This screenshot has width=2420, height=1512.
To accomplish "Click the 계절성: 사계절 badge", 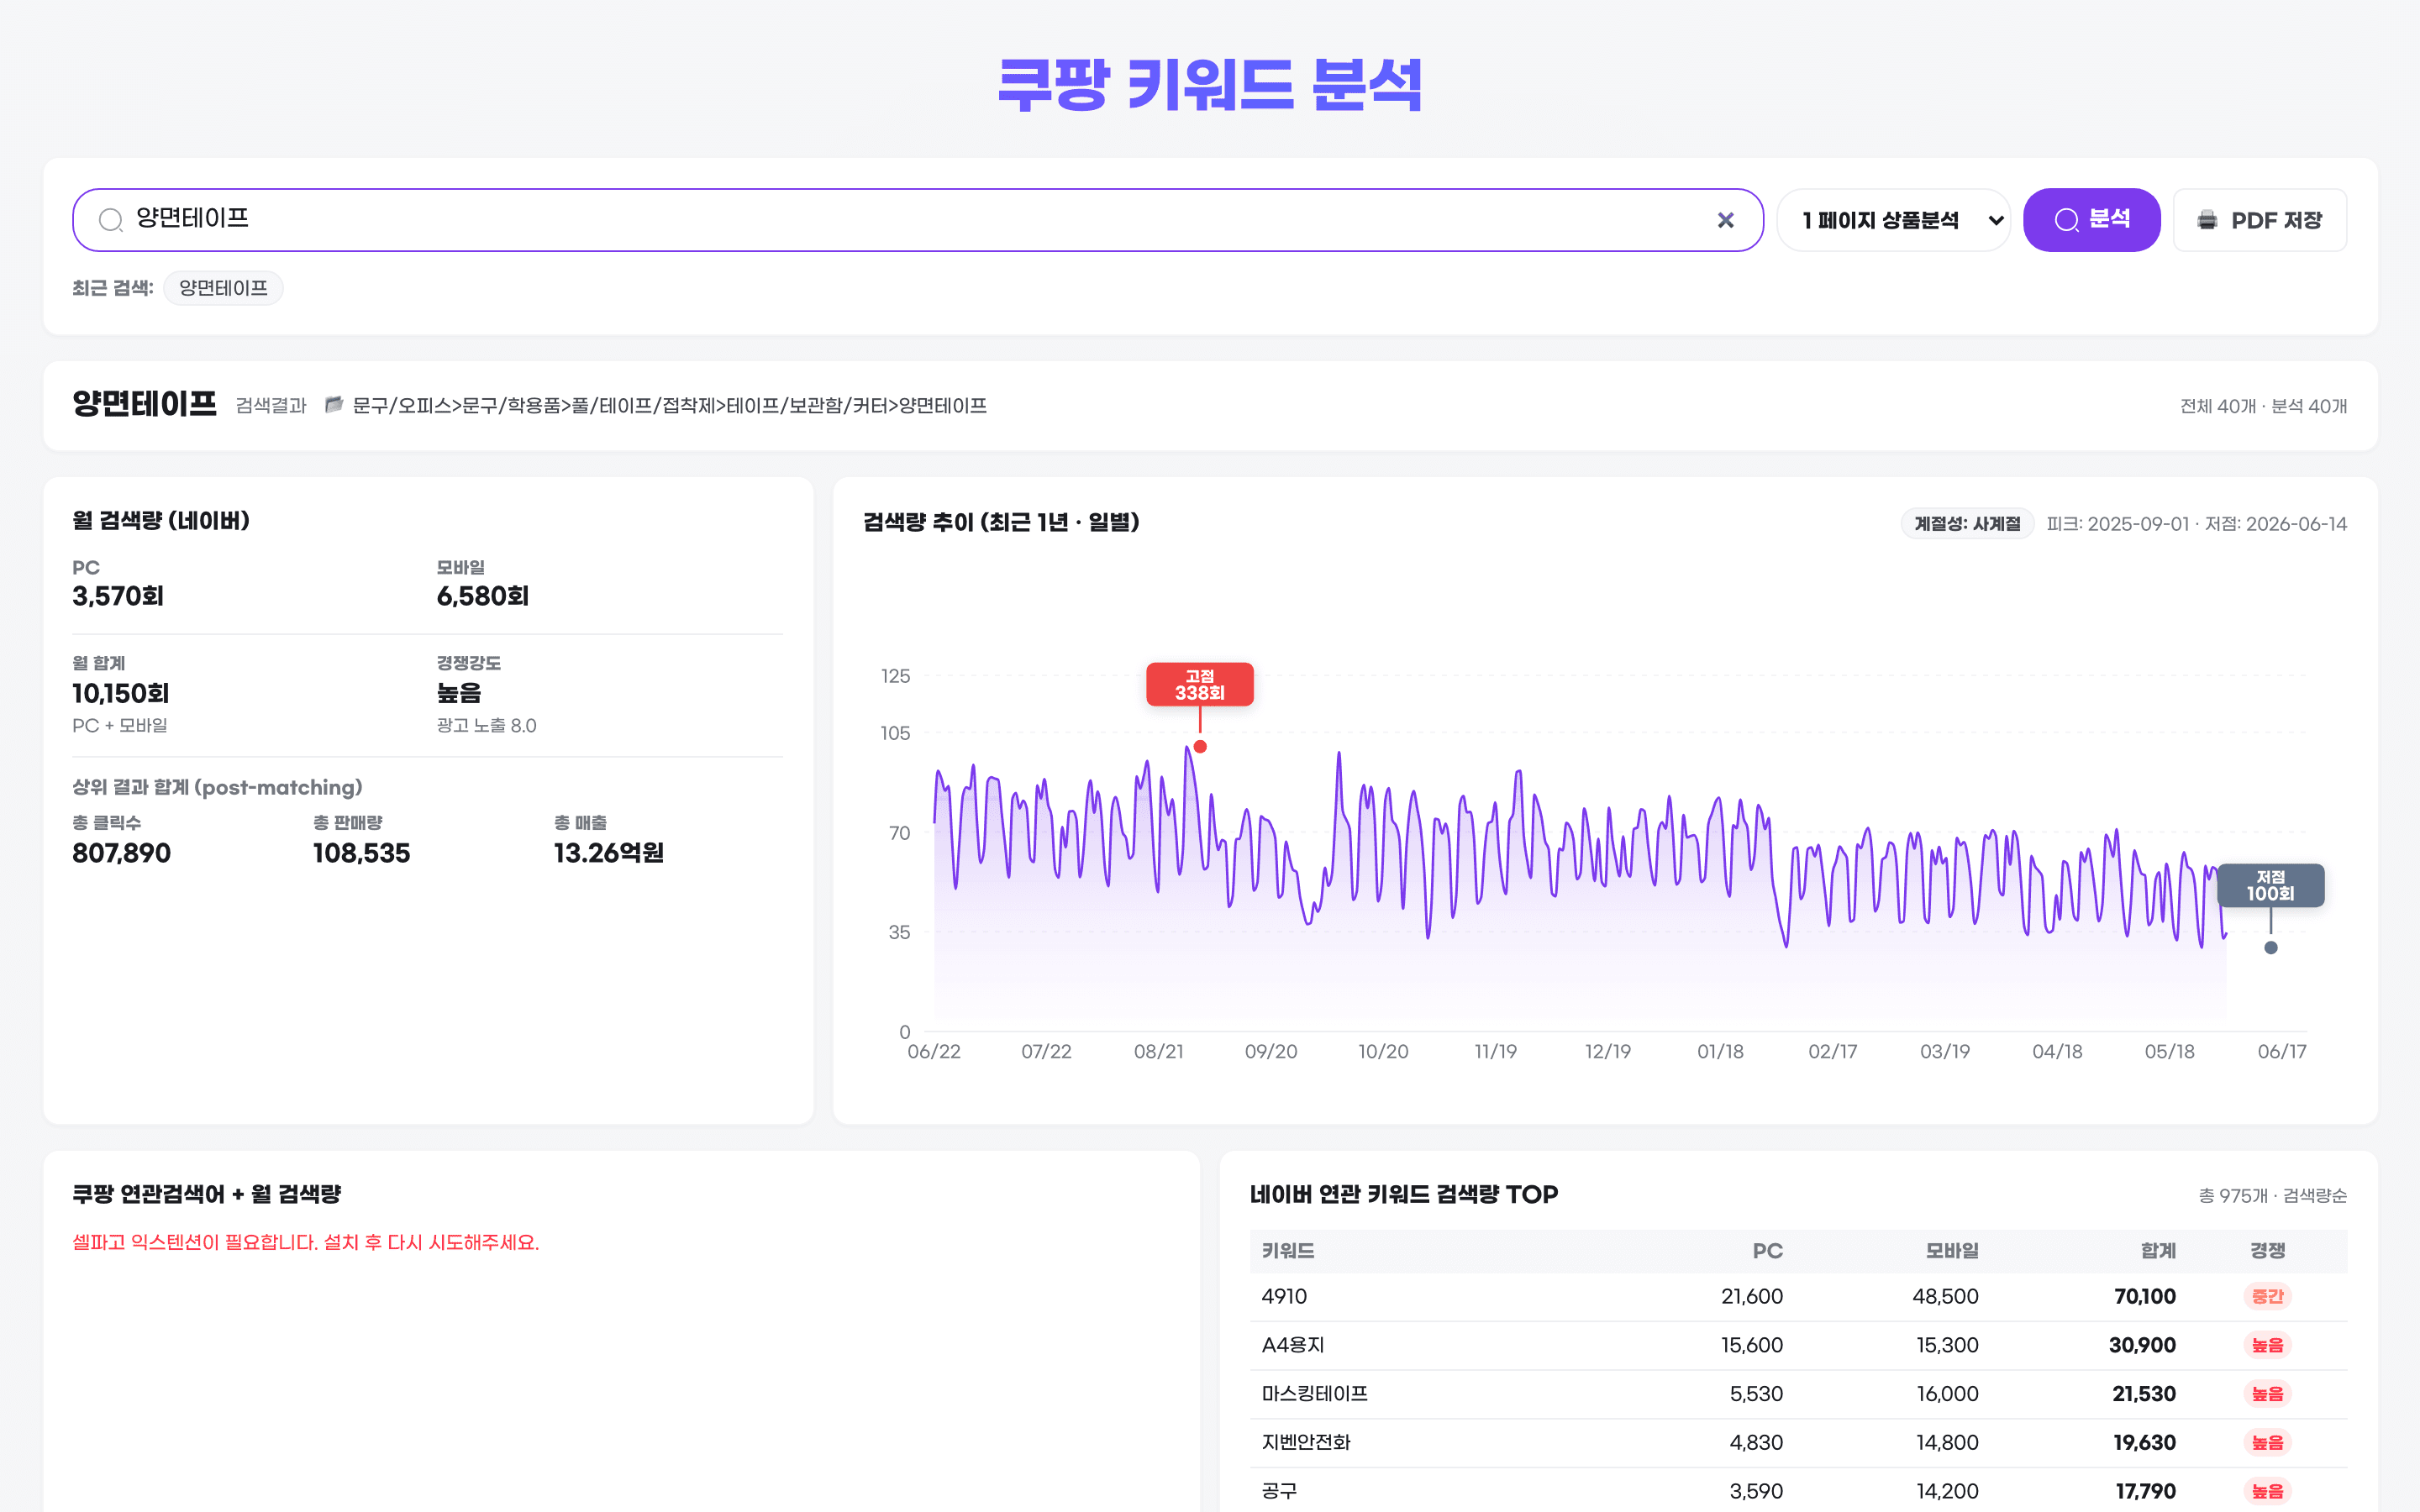I will 1966,523.
